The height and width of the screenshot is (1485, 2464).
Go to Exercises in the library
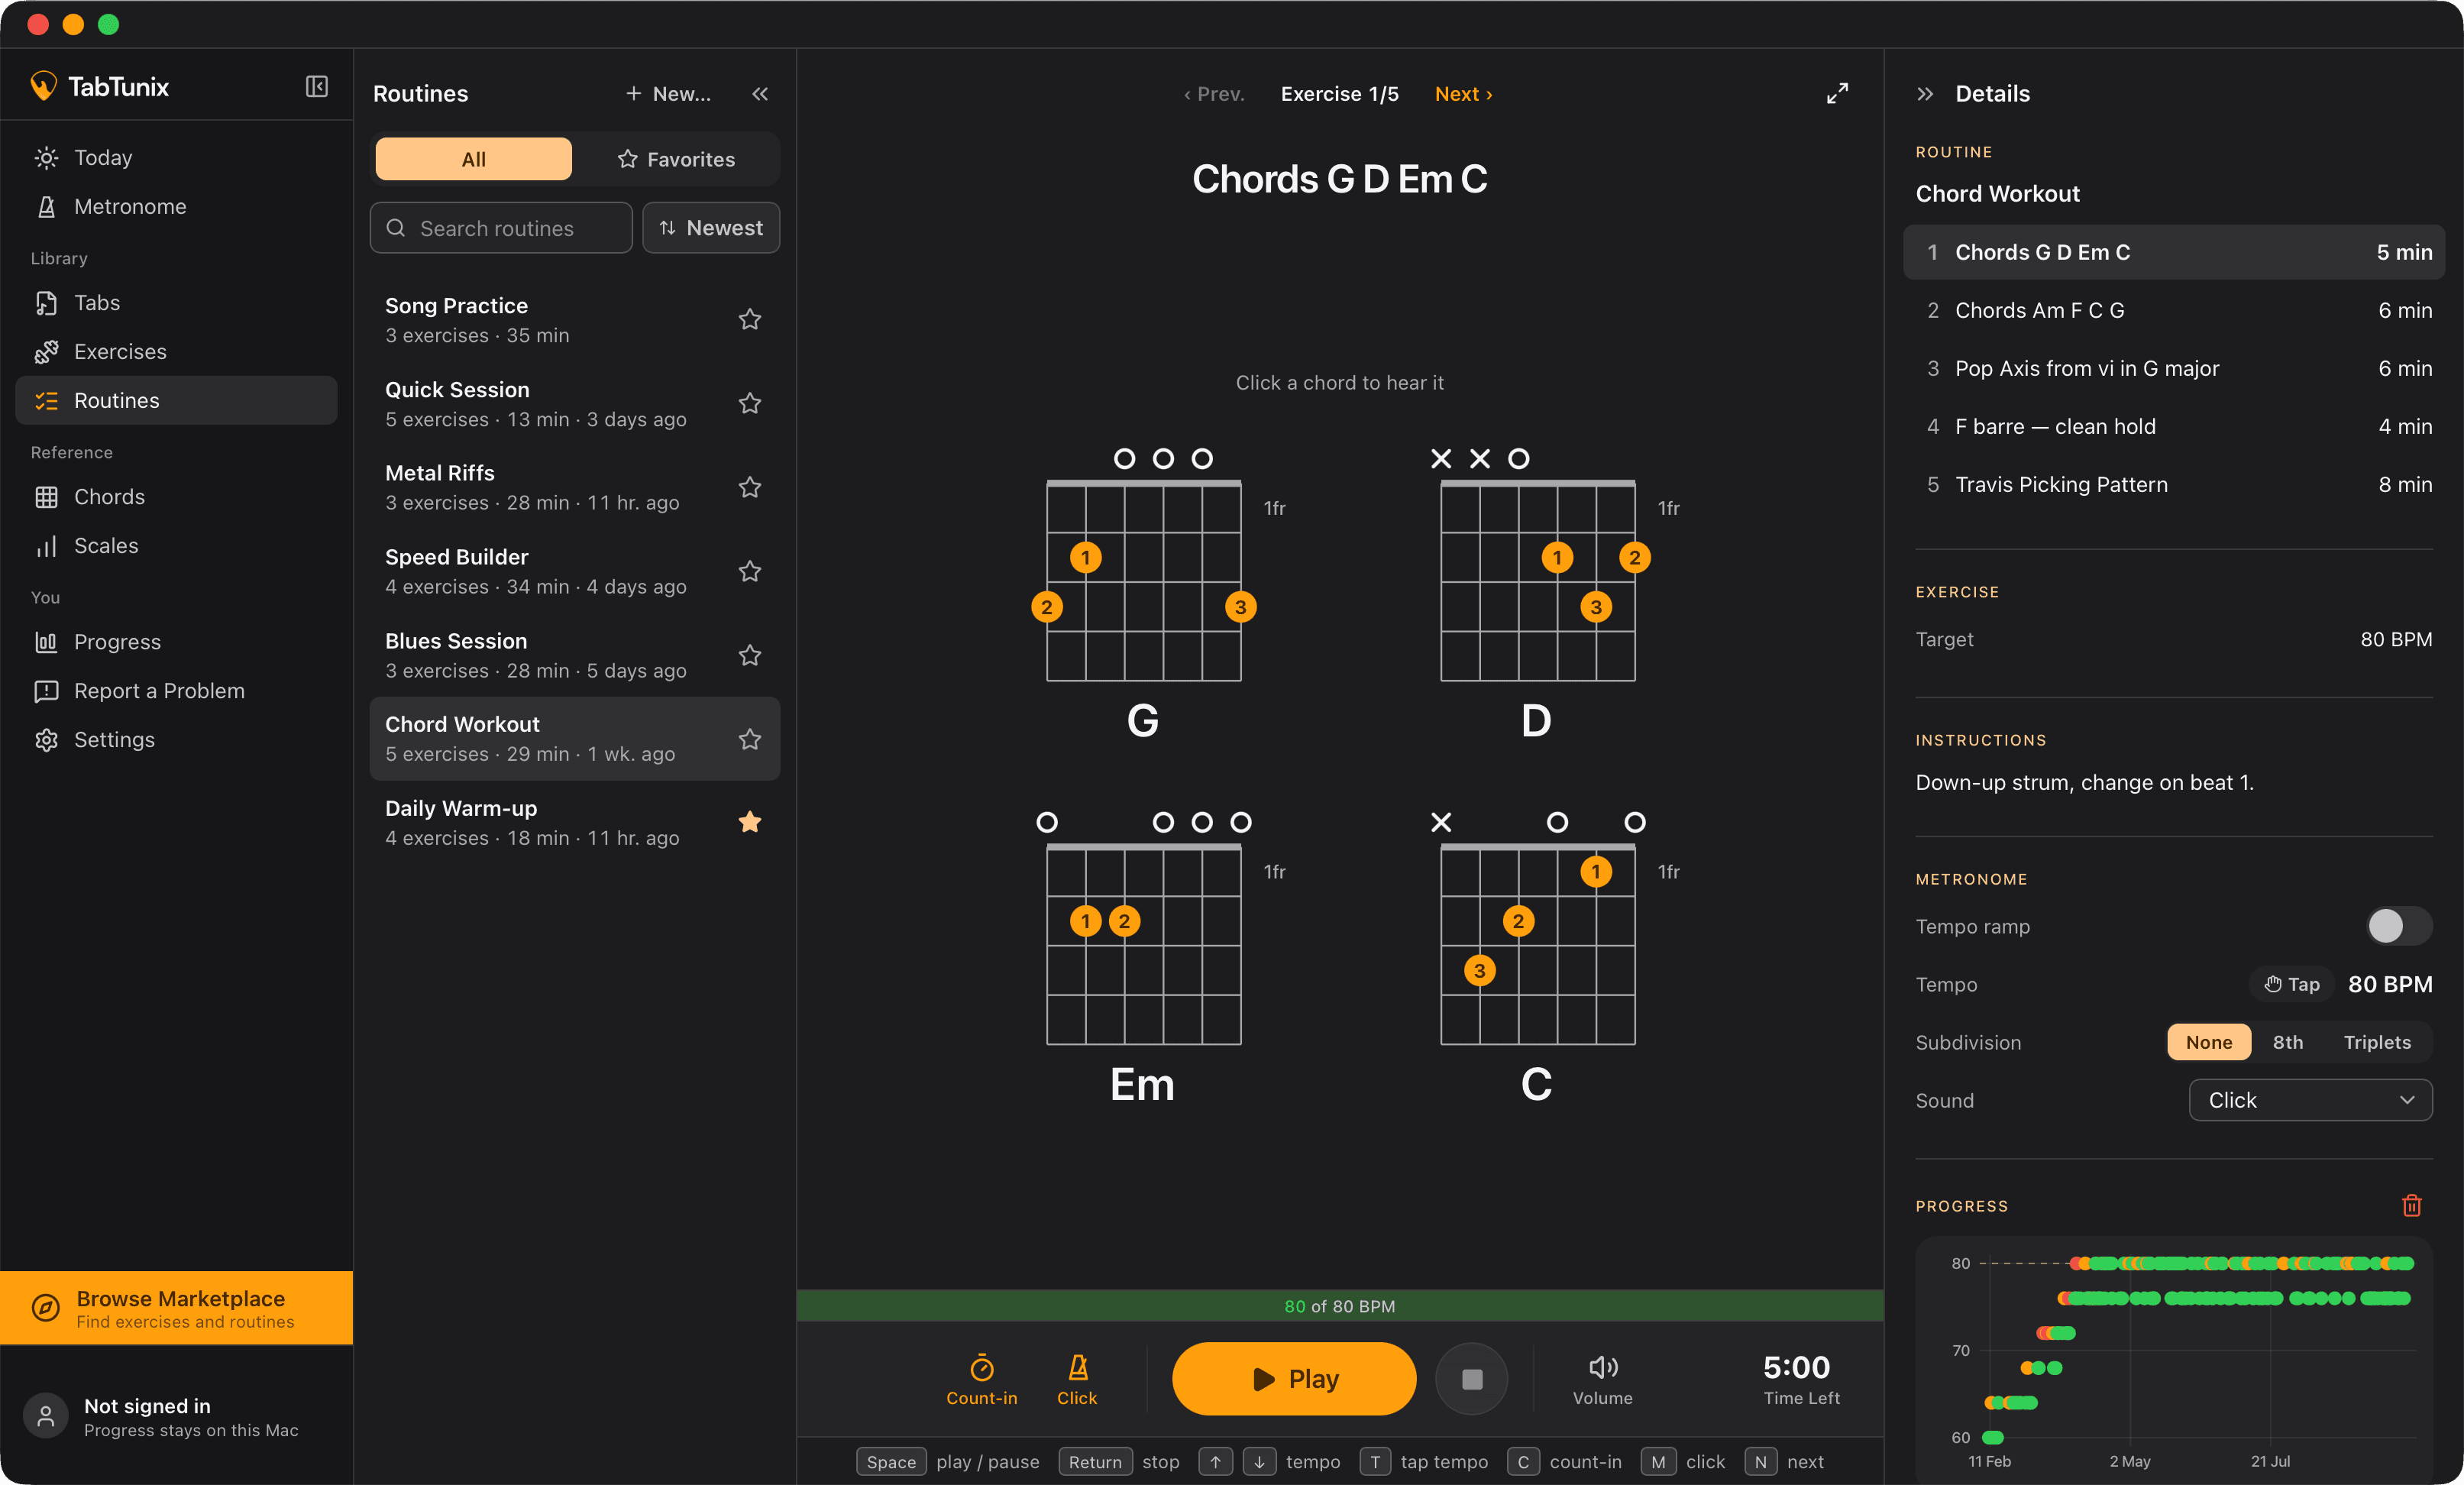click(176, 352)
